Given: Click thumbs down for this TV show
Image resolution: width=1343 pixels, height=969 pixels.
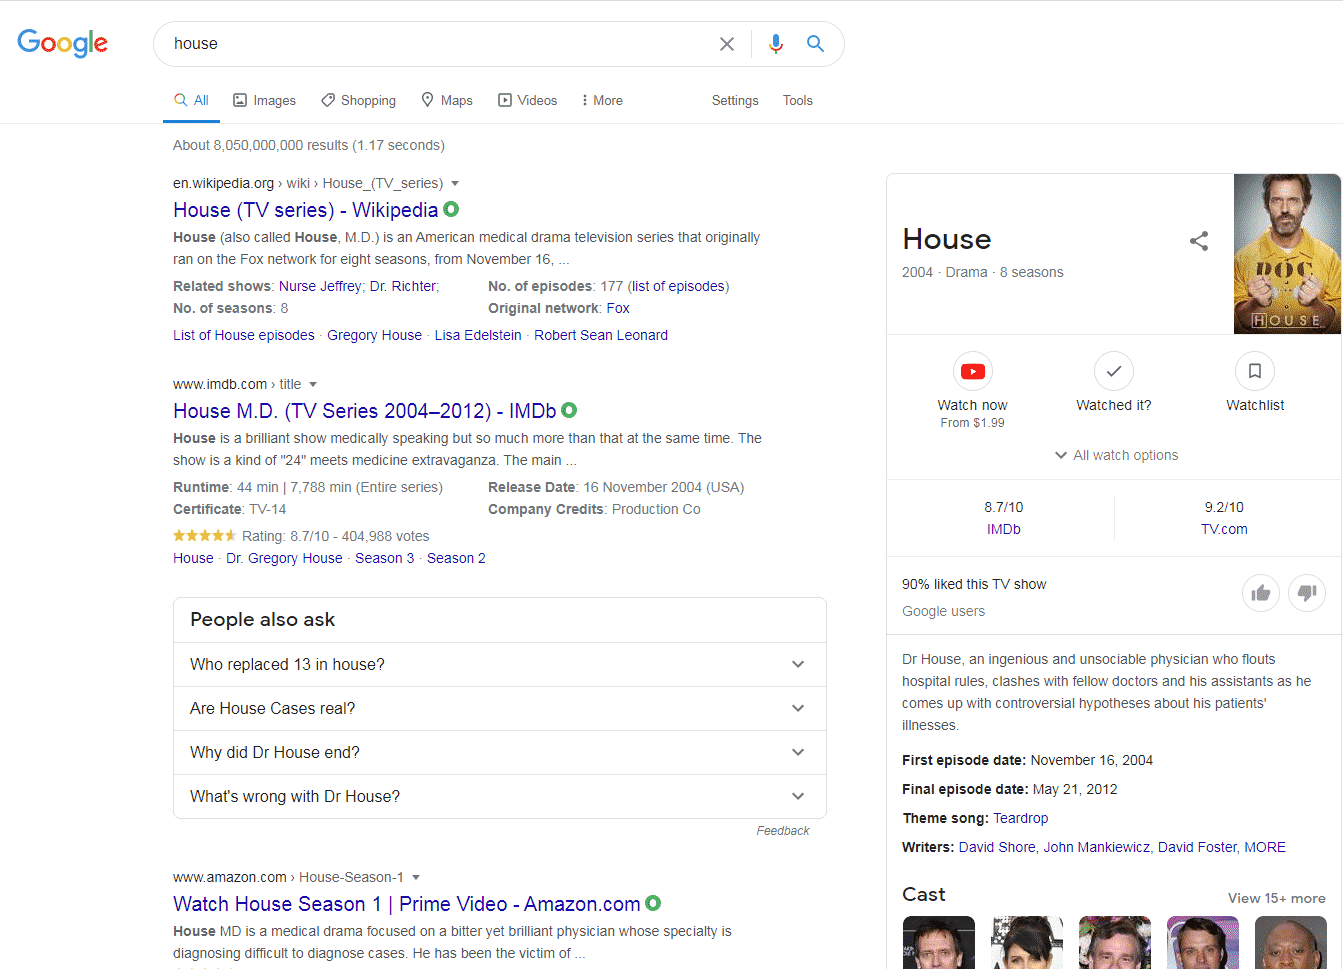Looking at the screenshot, I should [1307, 593].
